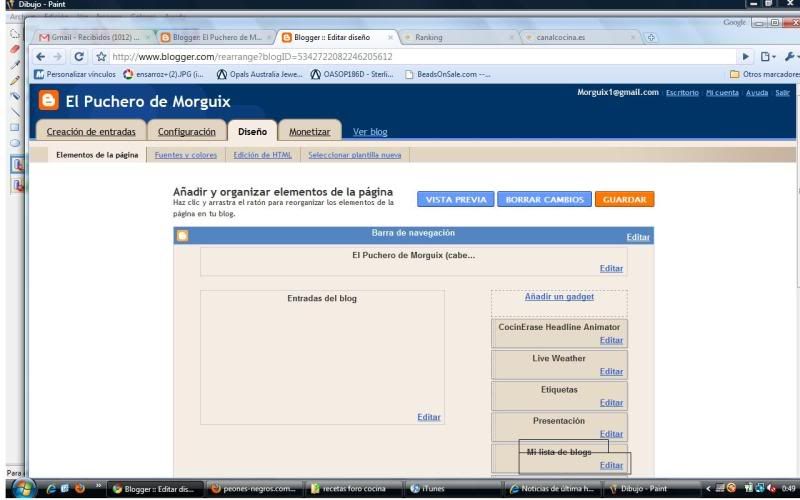Screen dimensions: 800x500
Task: Select the Ellipse shape tool in Paint
Action: 15,143
